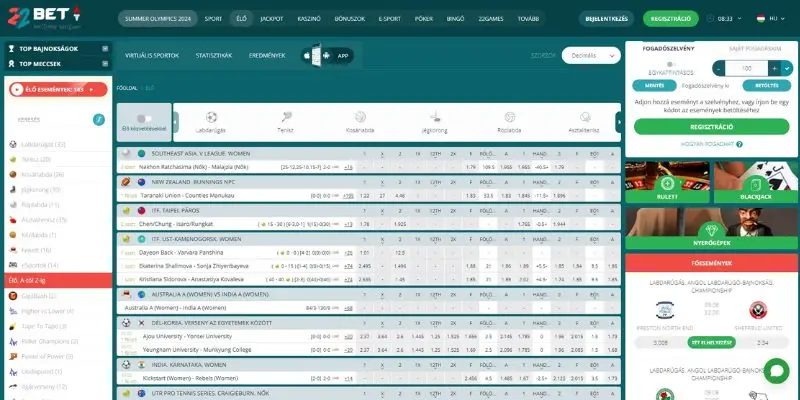Screen dimensions: 800x400
Task: Select the Élő, A-tól Z-ig sidebar row
Action: click(58, 280)
